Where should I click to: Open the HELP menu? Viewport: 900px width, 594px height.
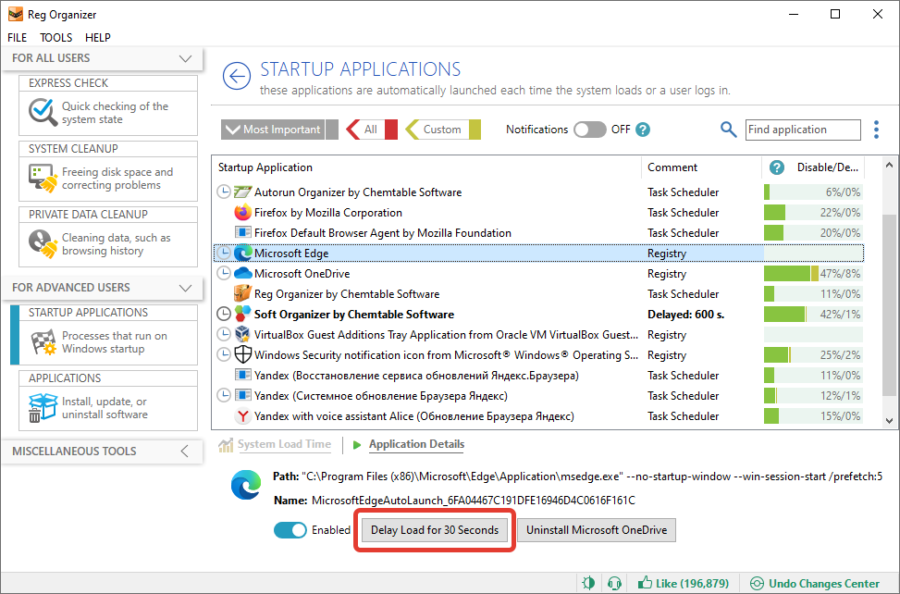tap(98, 37)
